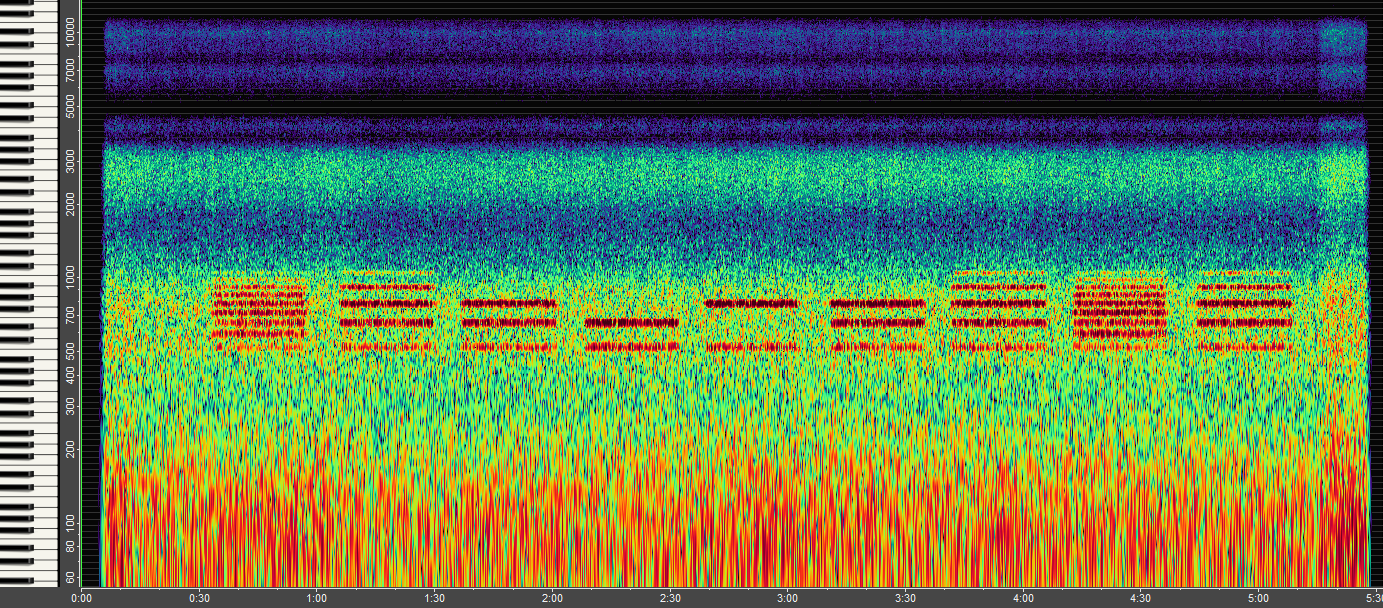Click the 3:30 time axis label
Viewport: 1383px width, 608px height.
(905, 598)
